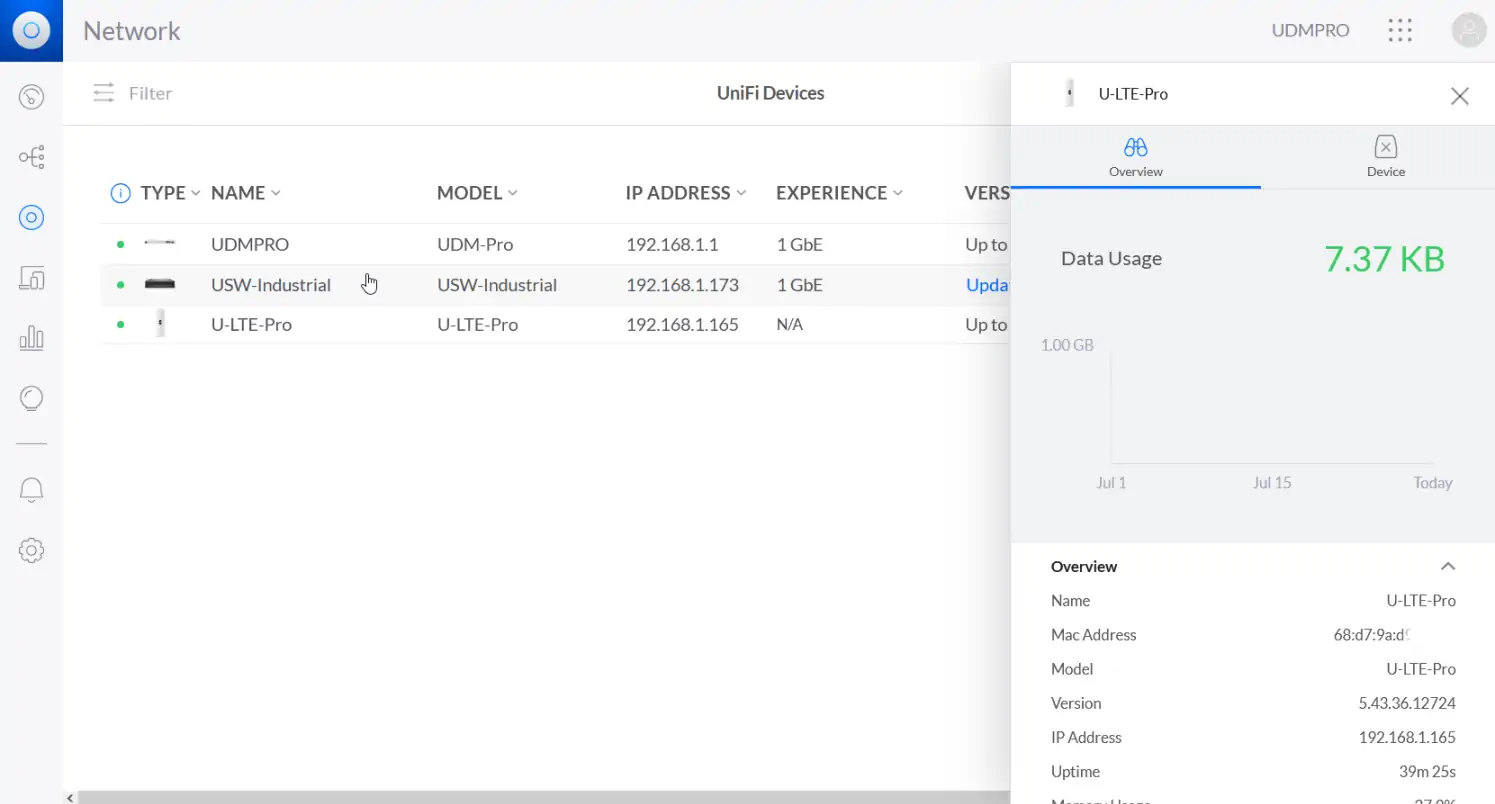Open the Statistics bar chart icon

click(x=31, y=338)
